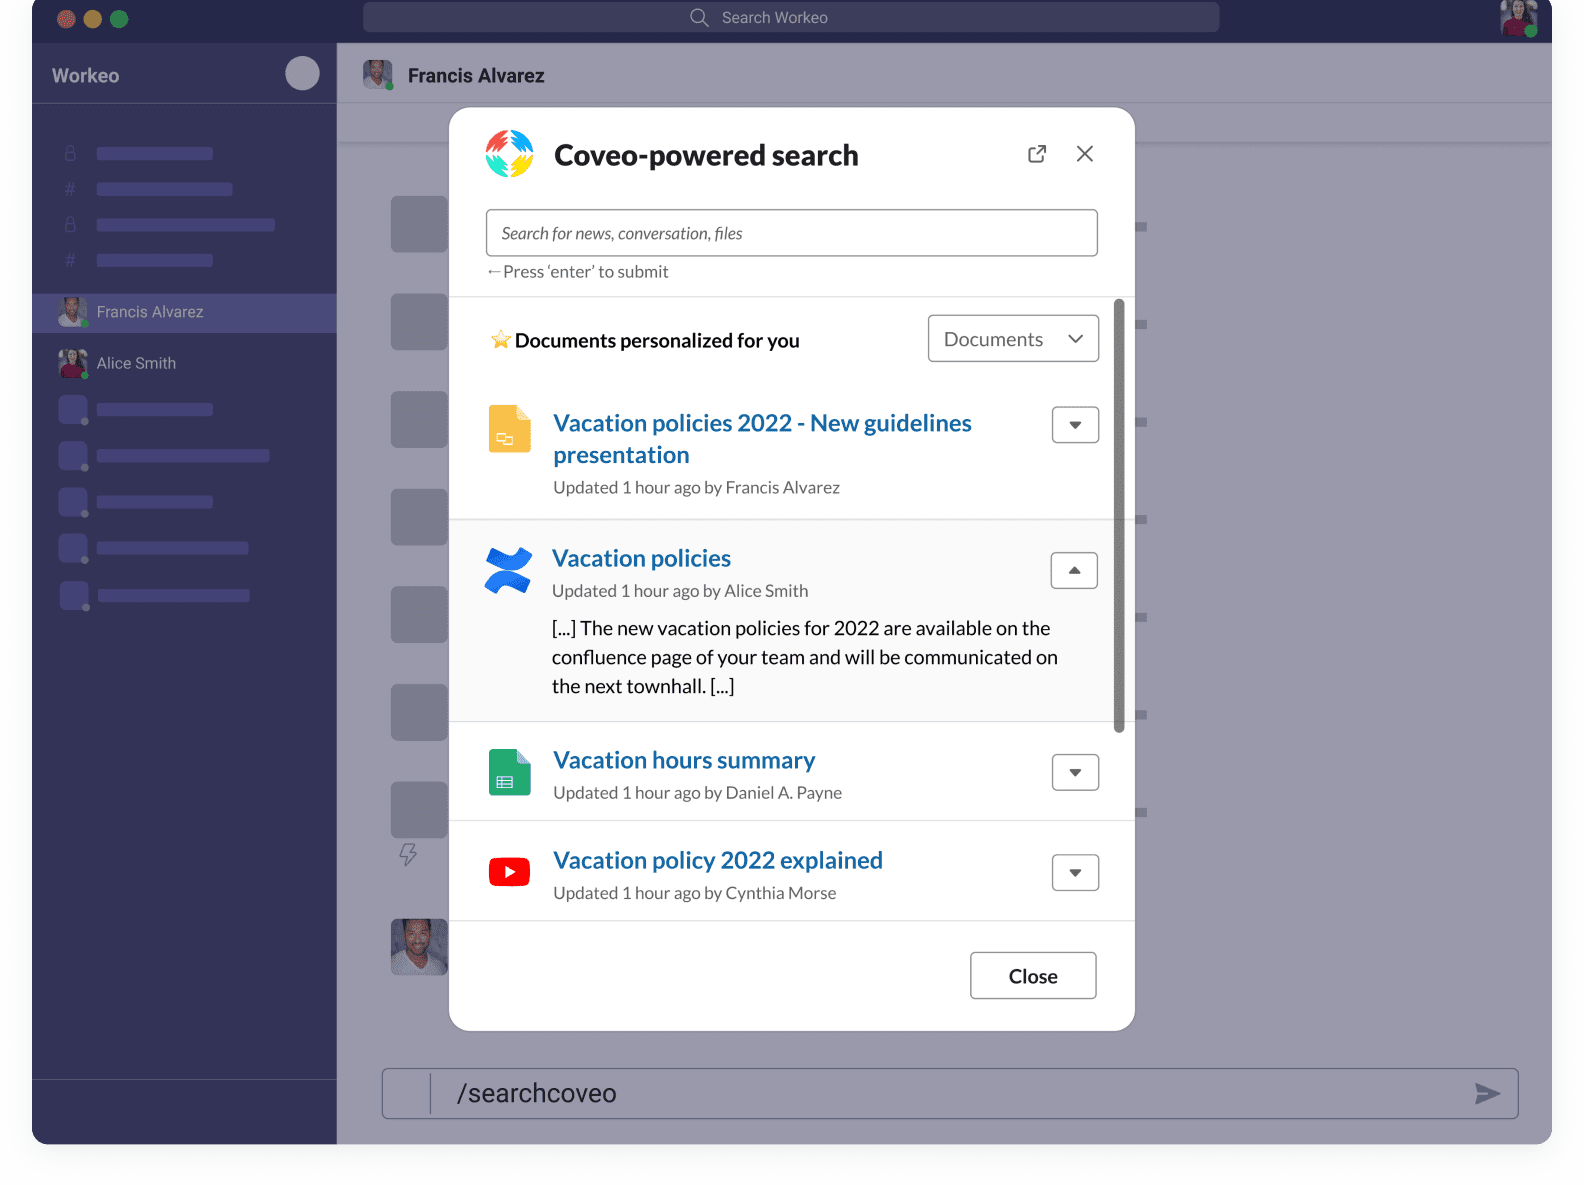Click the Search for news, conversation, files field
Image resolution: width=1584 pixels, height=1185 pixels.
point(791,233)
